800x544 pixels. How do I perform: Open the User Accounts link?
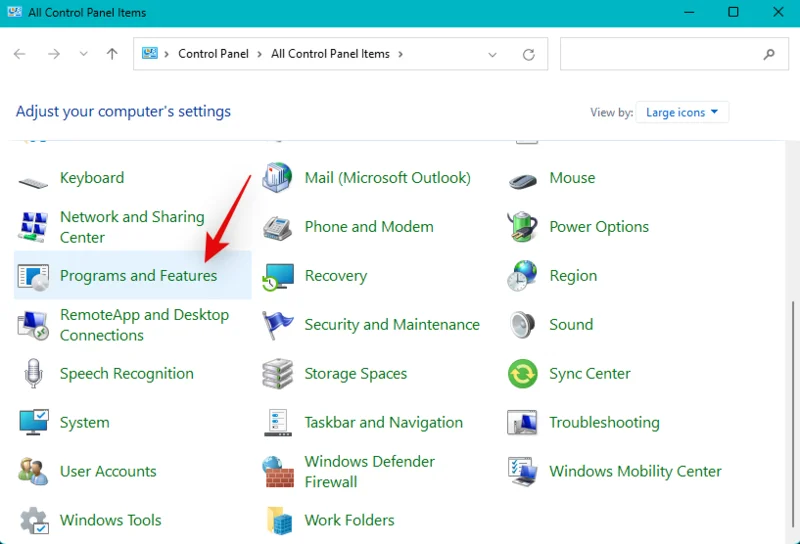click(108, 472)
